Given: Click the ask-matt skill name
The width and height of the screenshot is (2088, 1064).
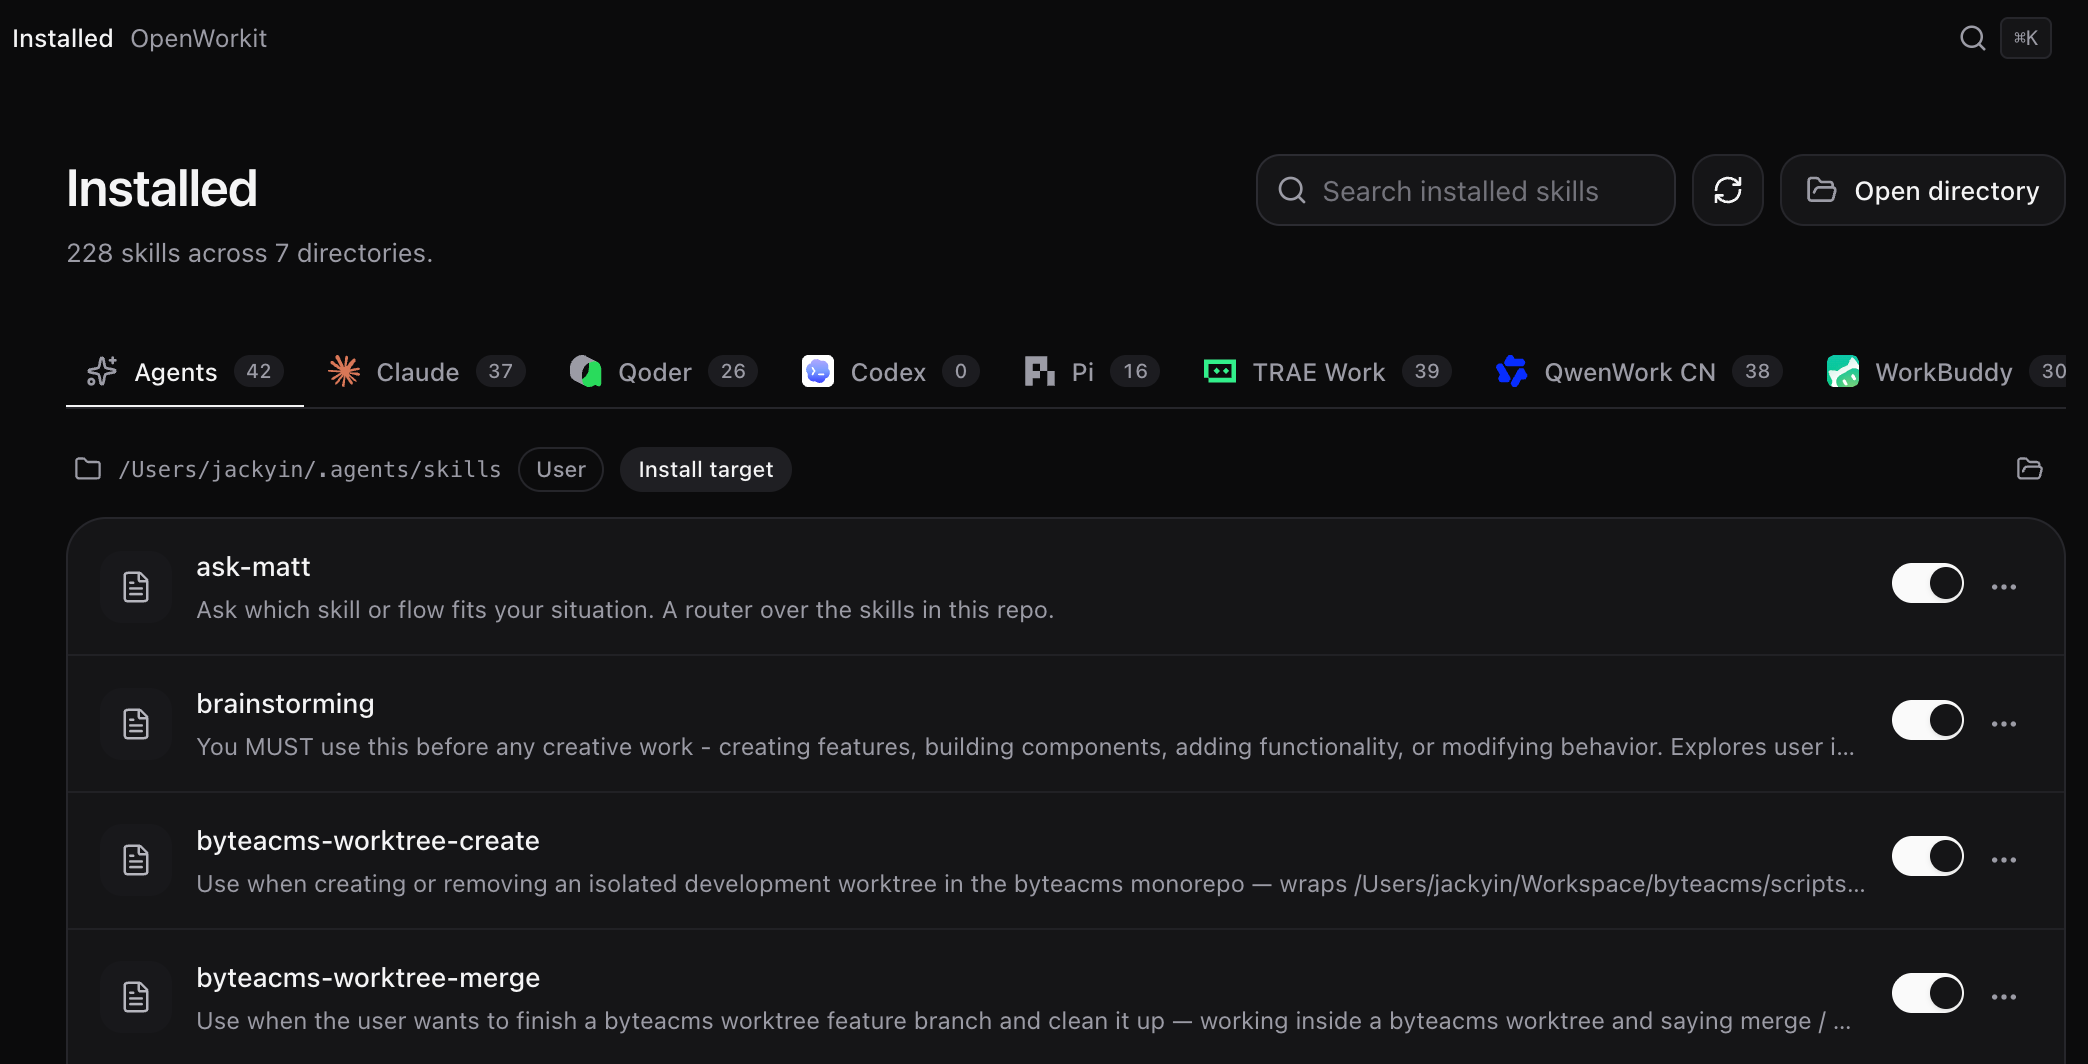Looking at the screenshot, I should pyautogui.click(x=253, y=567).
